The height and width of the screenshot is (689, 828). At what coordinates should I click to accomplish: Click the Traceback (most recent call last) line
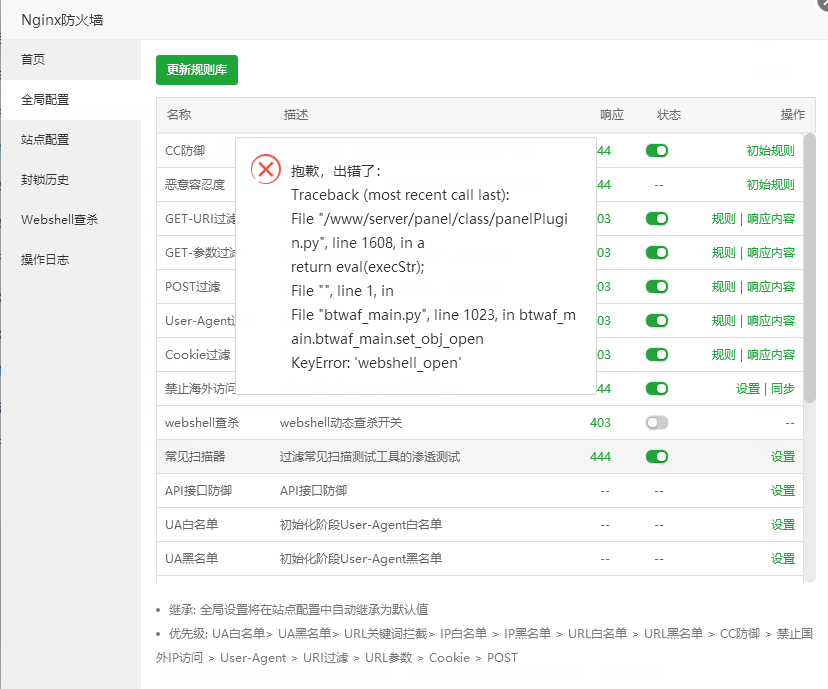click(400, 195)
